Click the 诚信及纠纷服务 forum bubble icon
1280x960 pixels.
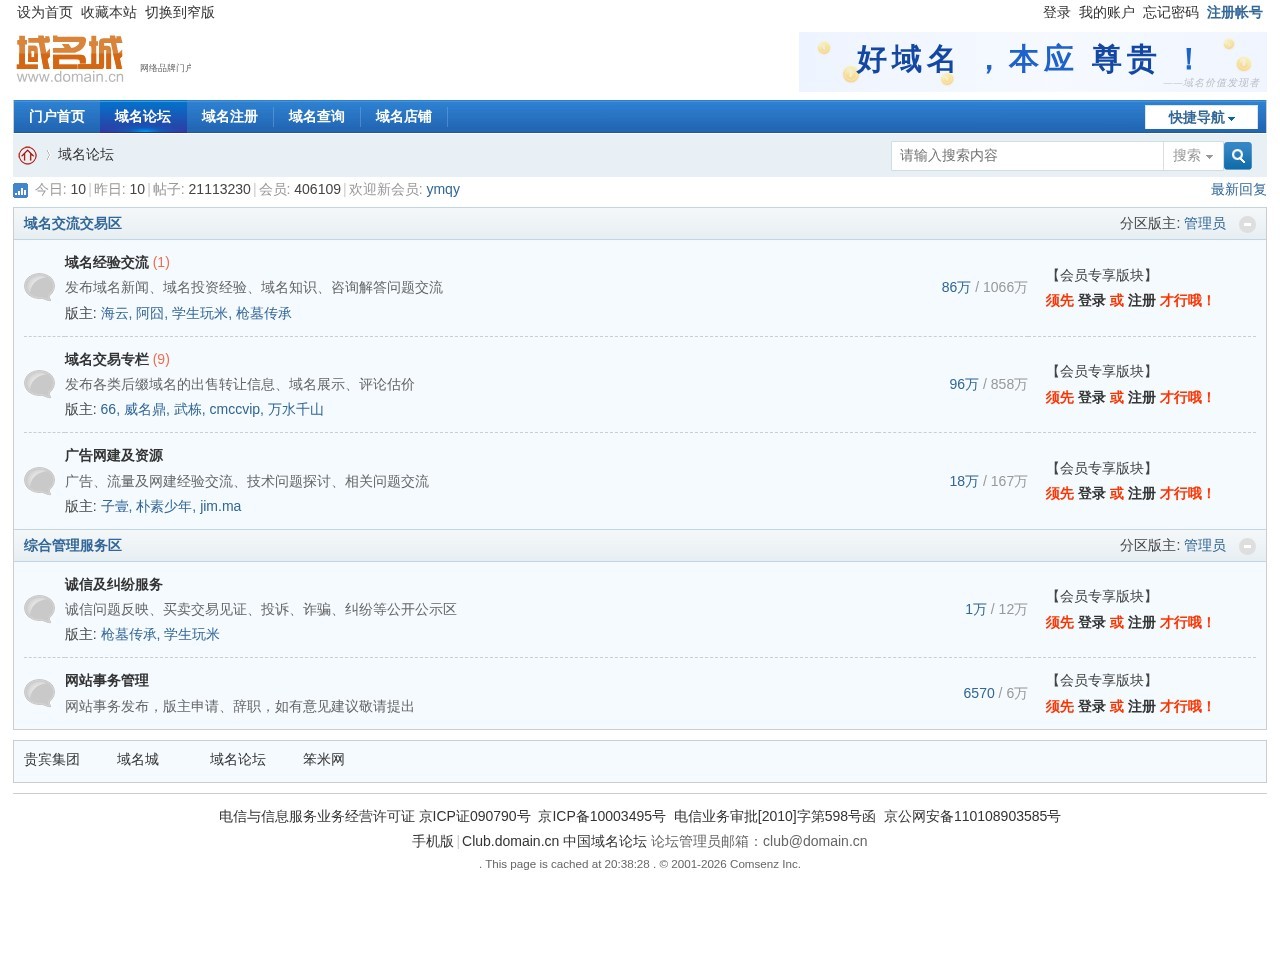coord(40,609)
